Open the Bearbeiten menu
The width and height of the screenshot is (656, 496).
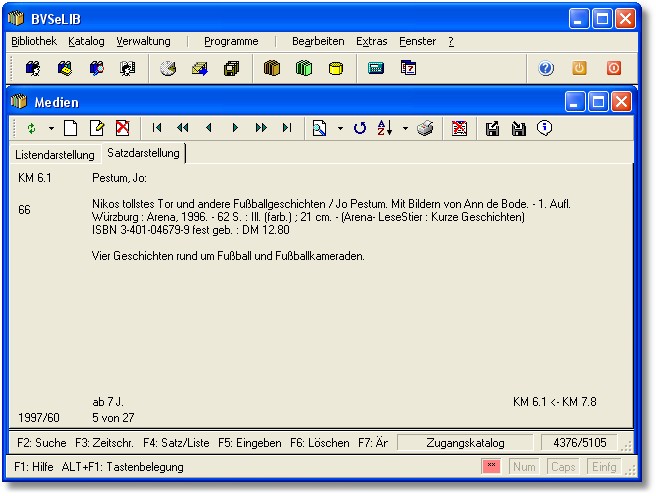point(318,41)
